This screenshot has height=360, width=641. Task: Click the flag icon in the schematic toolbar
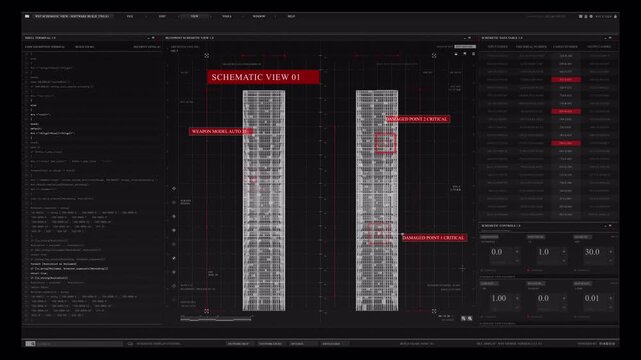tap(465, 54)
